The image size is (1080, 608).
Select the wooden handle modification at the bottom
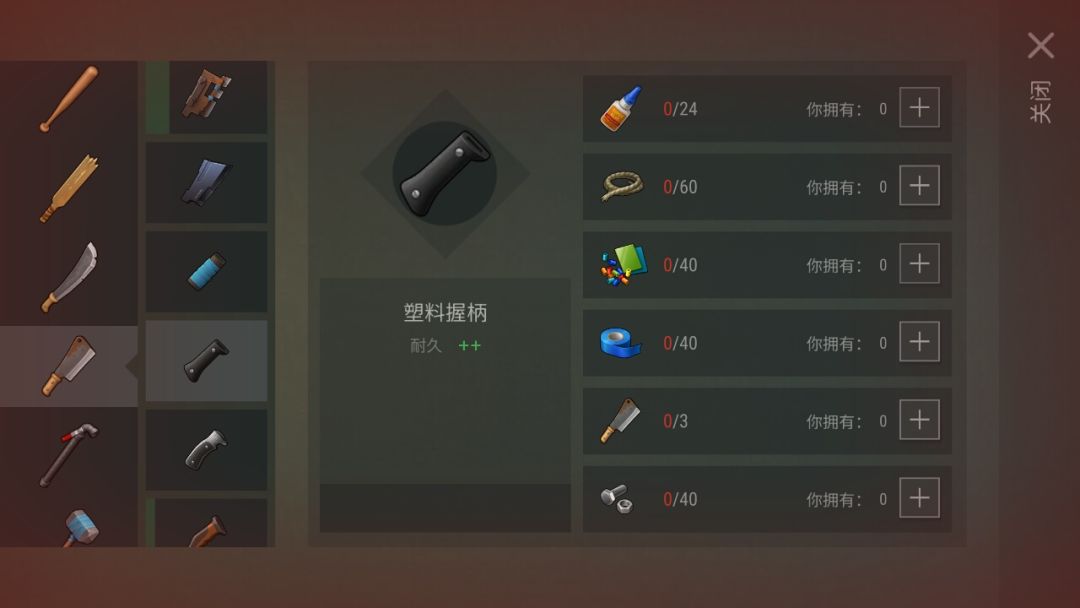207,523
